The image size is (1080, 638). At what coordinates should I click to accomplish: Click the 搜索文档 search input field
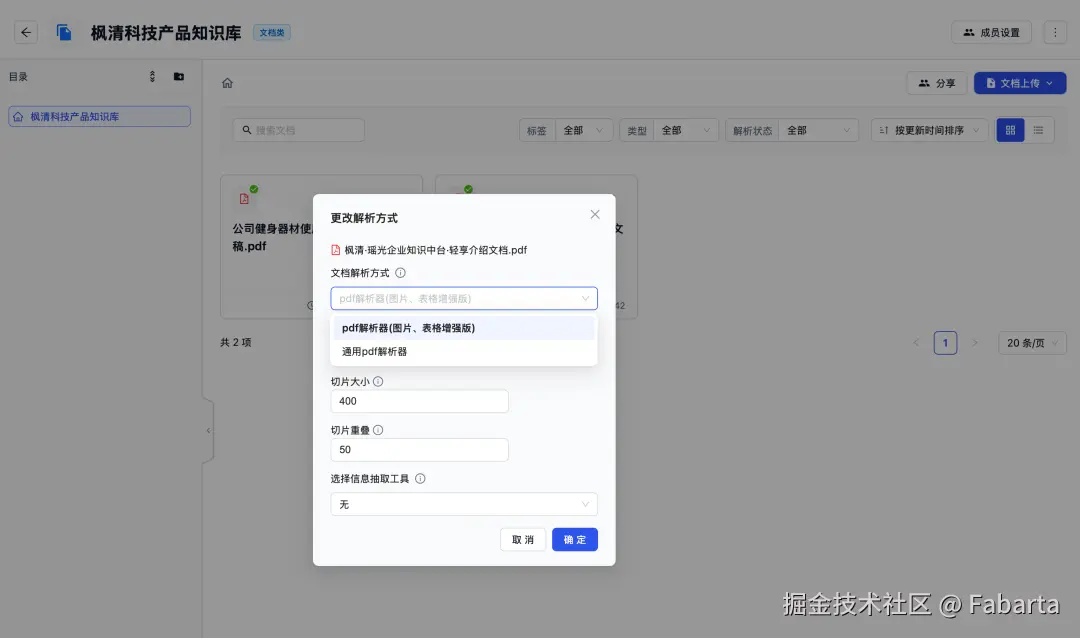point(298,129)
